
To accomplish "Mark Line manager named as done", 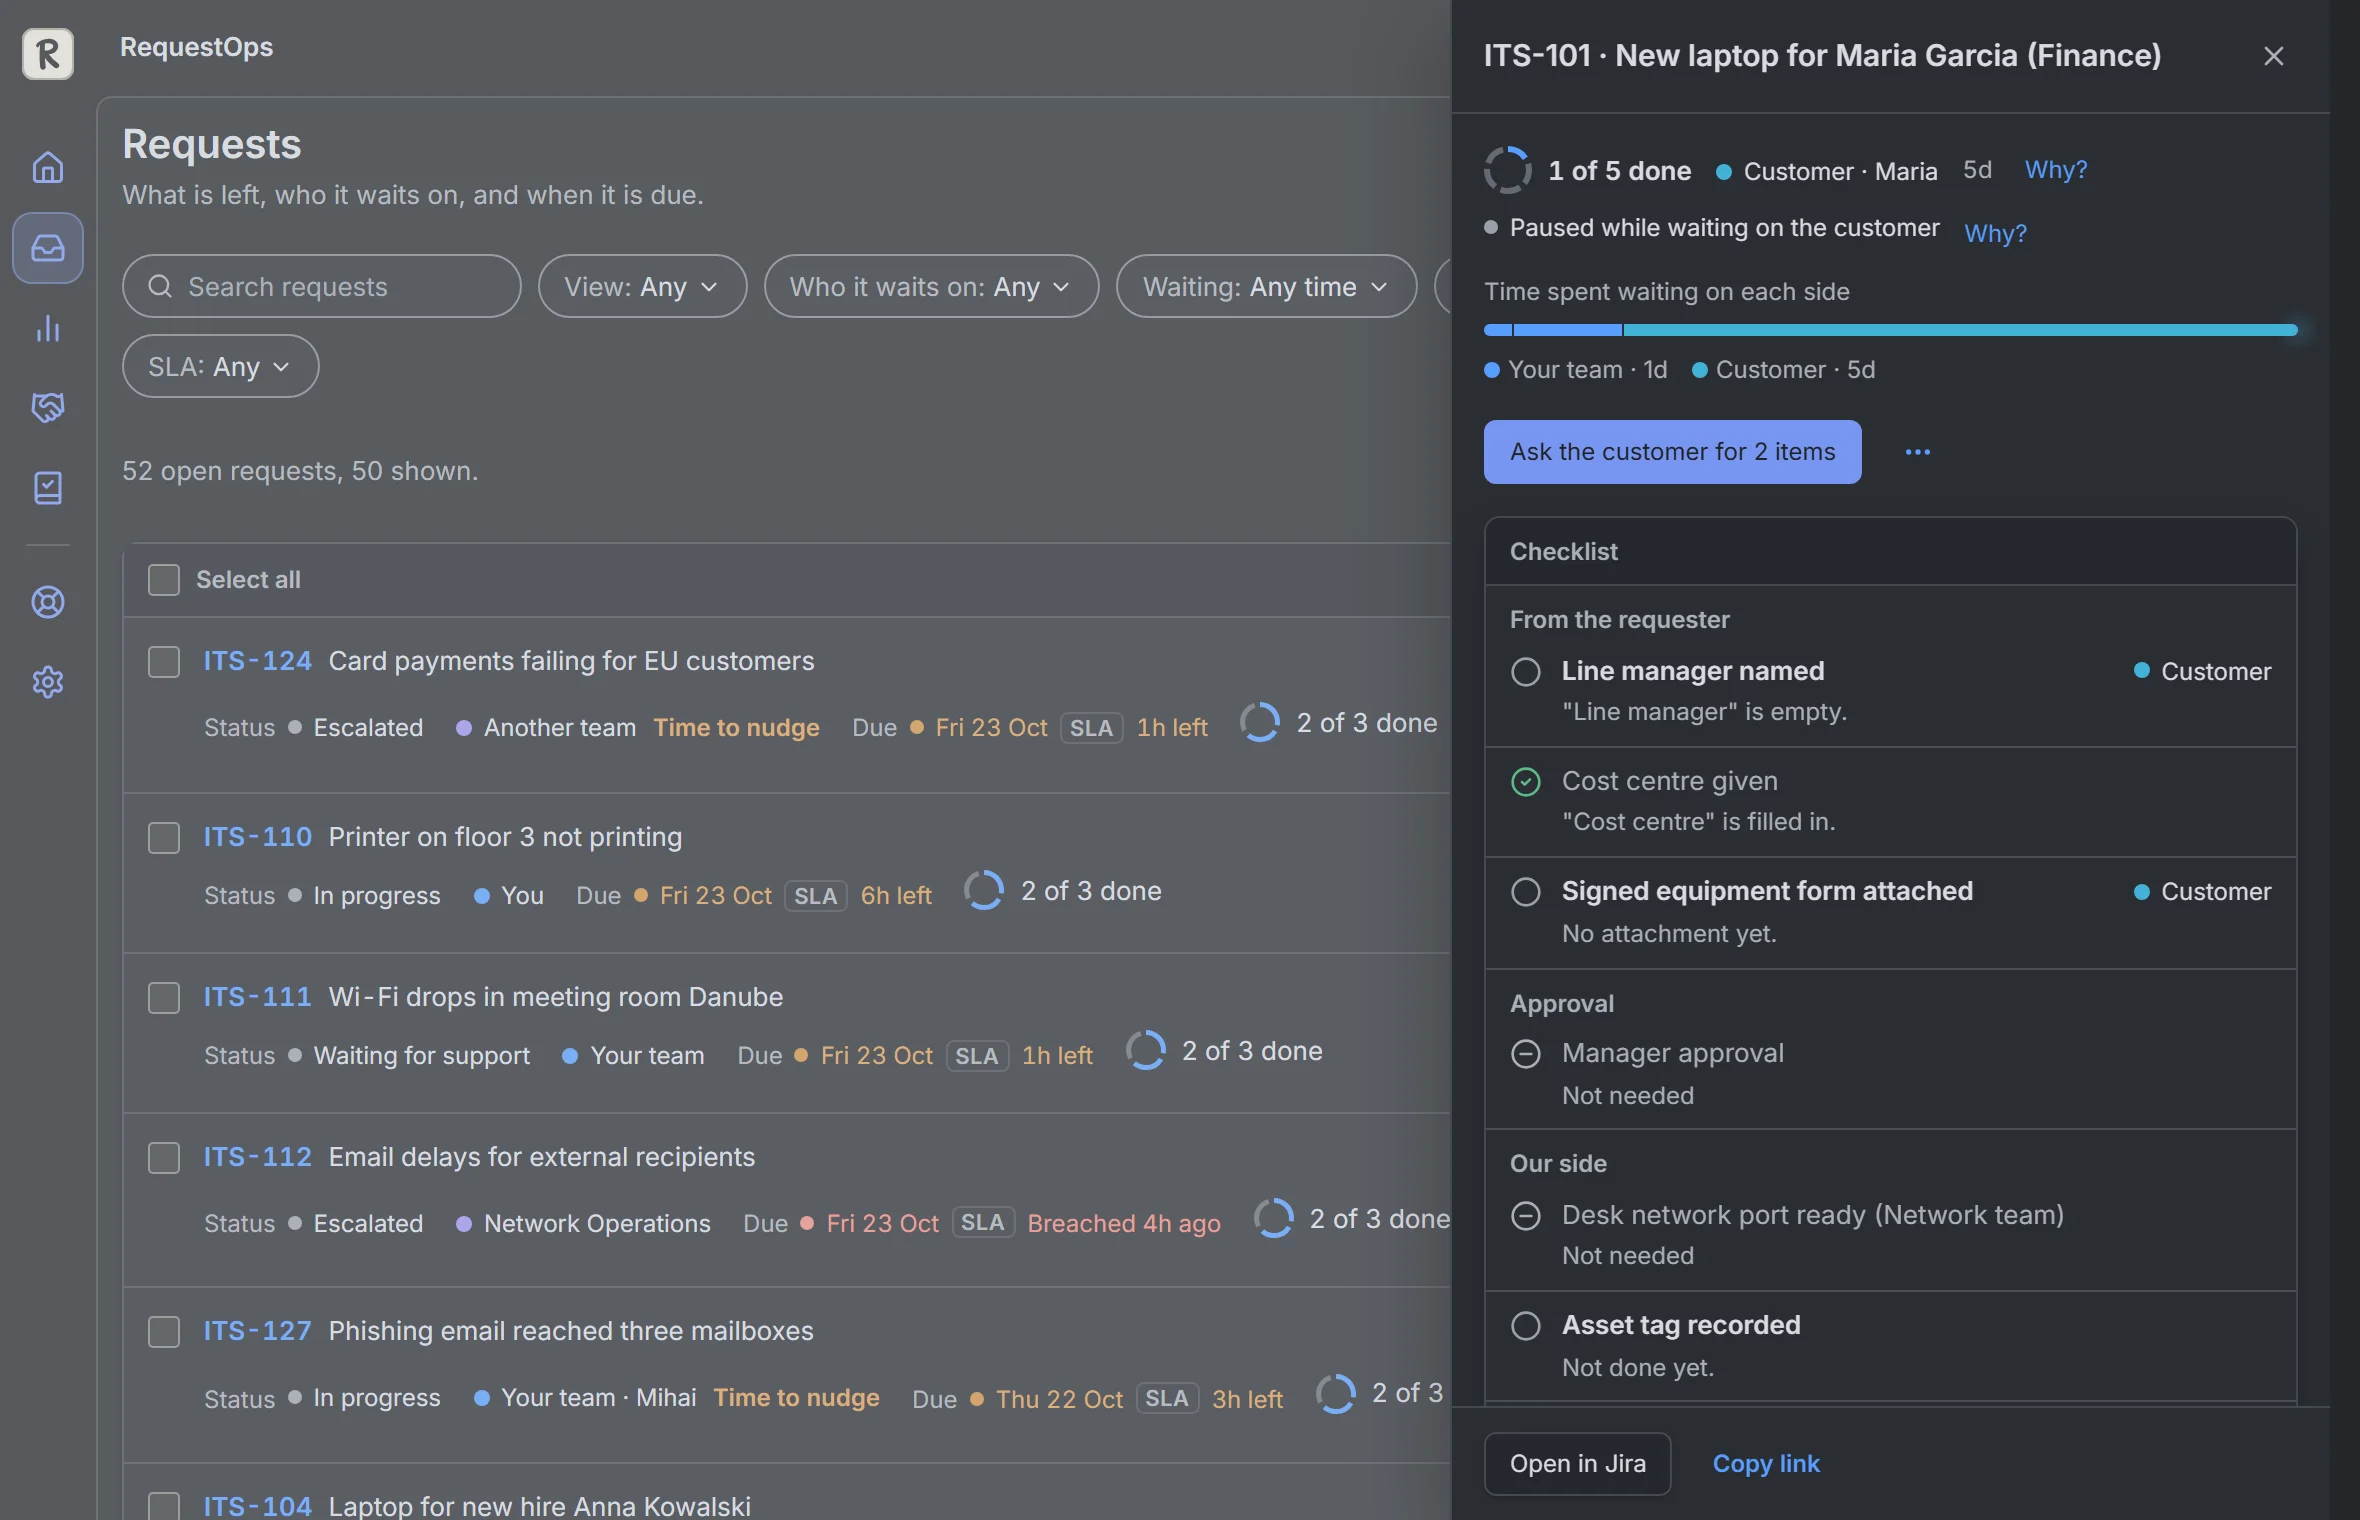I will click(x=1525, y=672).
